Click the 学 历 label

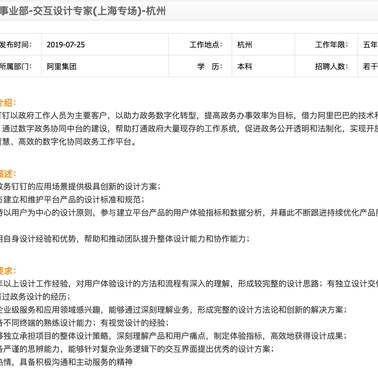(210, 66)
